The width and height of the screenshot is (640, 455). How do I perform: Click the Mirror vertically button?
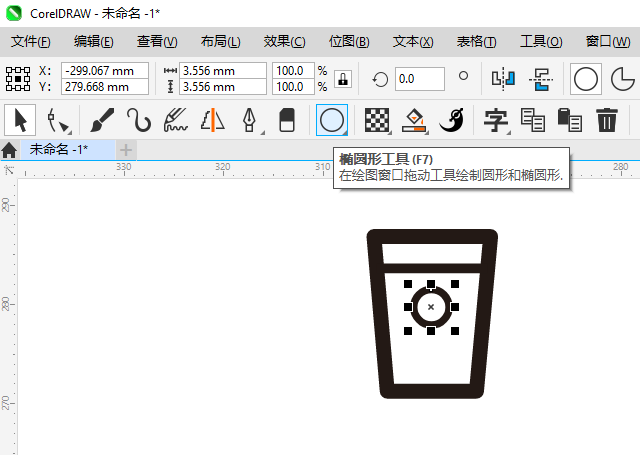pyautogui.click(x=541, y=79)
